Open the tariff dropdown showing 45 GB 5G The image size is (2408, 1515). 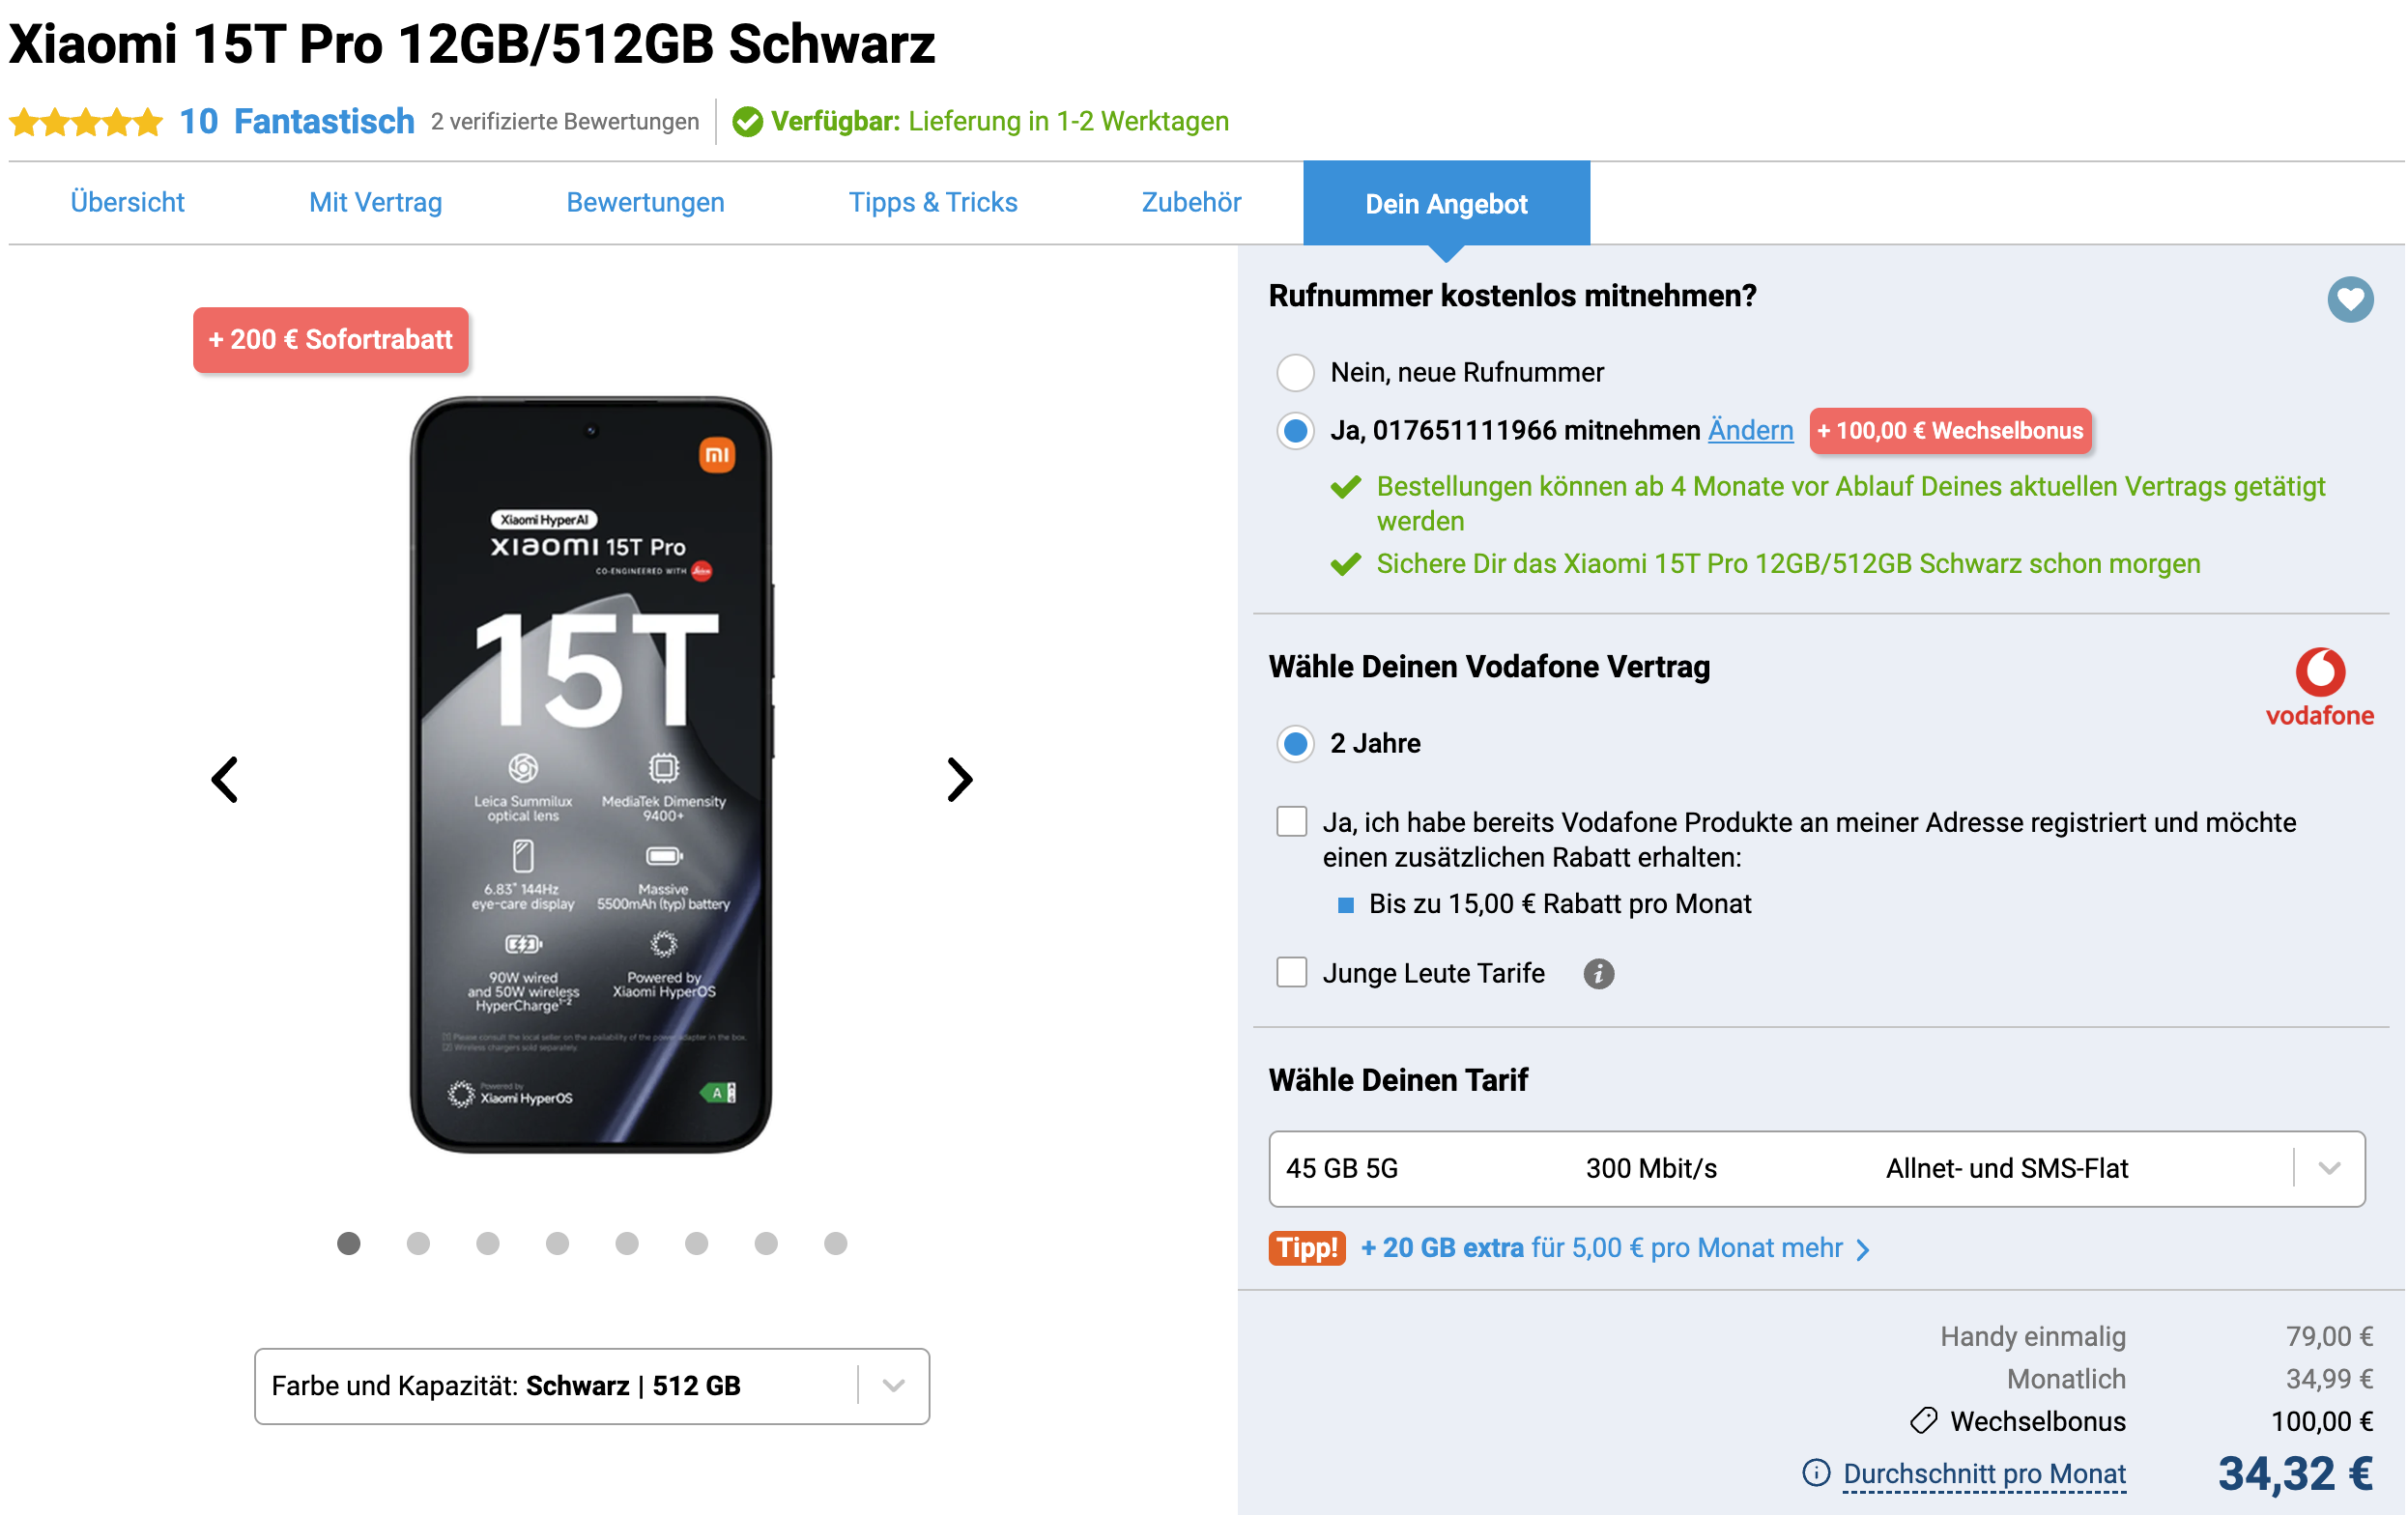(1816, 1167)
